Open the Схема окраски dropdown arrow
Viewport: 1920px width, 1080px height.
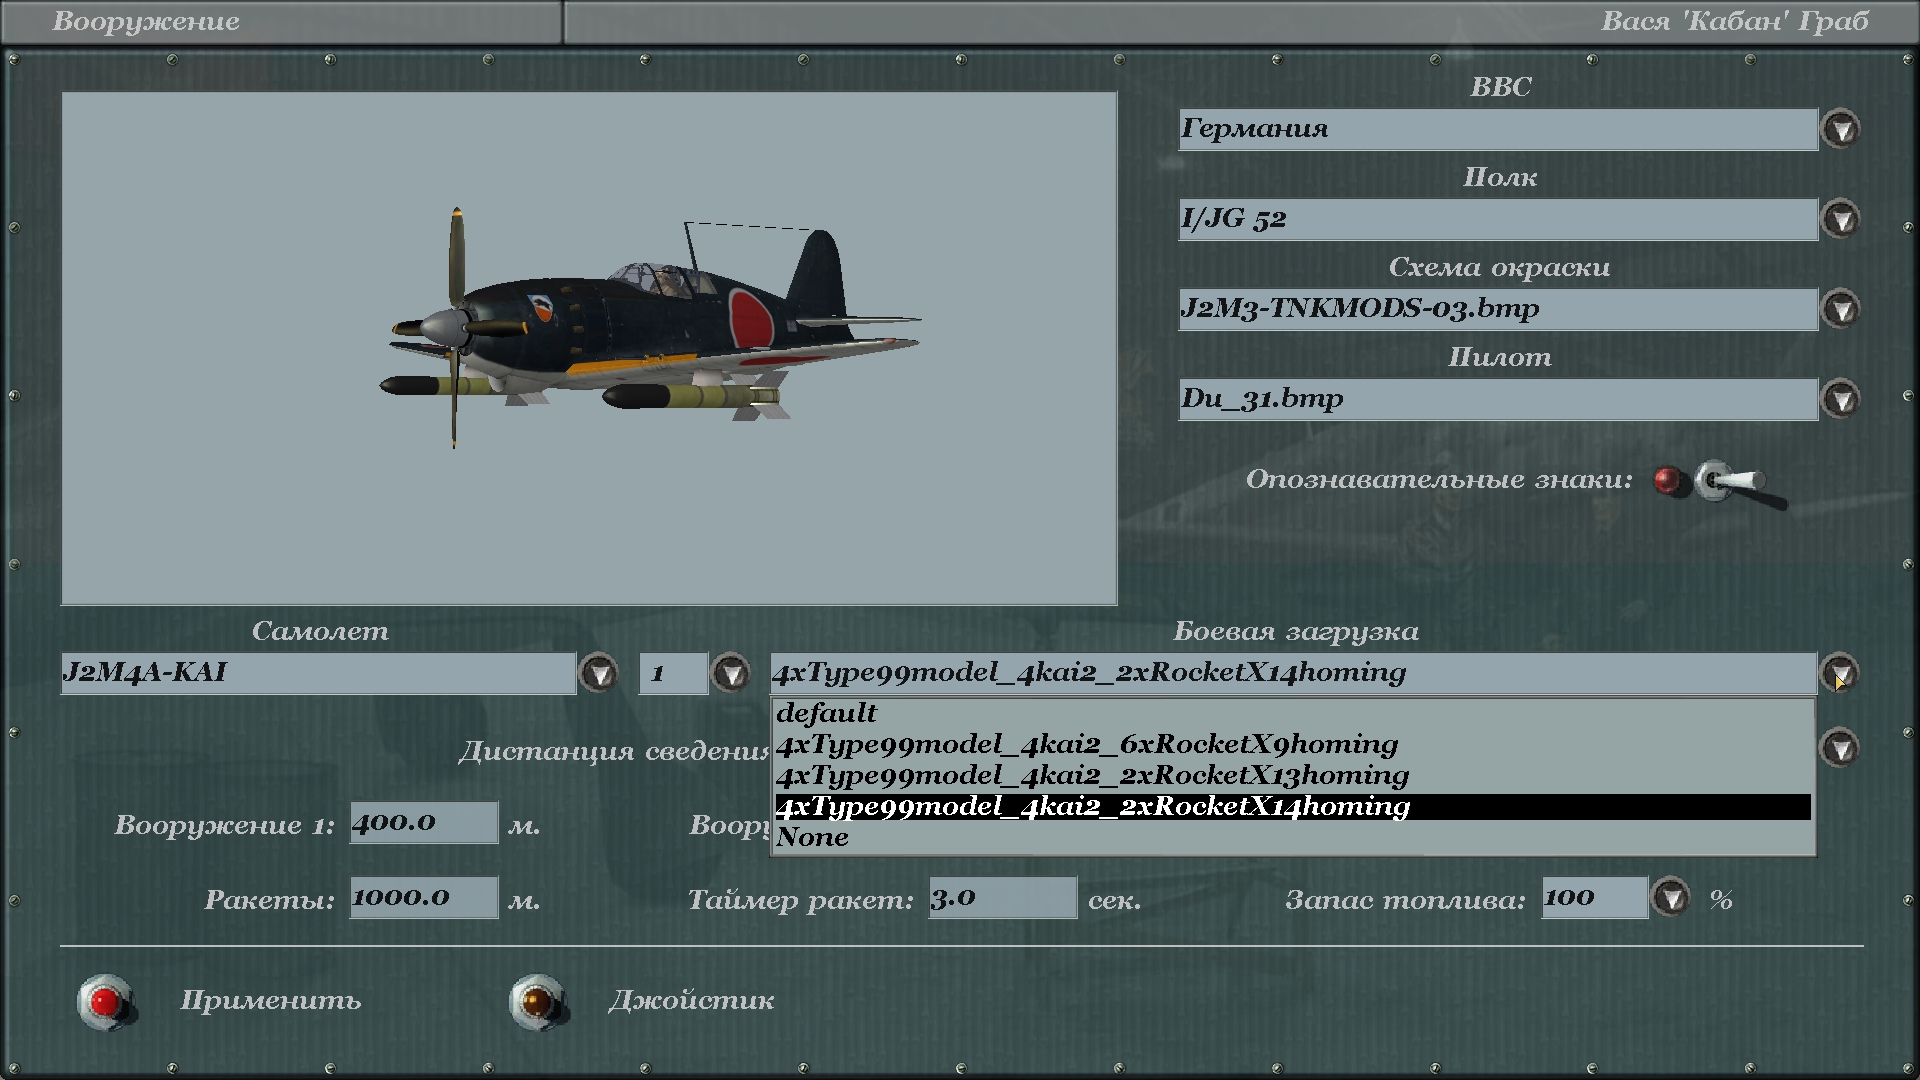[x=1840, y=309]
